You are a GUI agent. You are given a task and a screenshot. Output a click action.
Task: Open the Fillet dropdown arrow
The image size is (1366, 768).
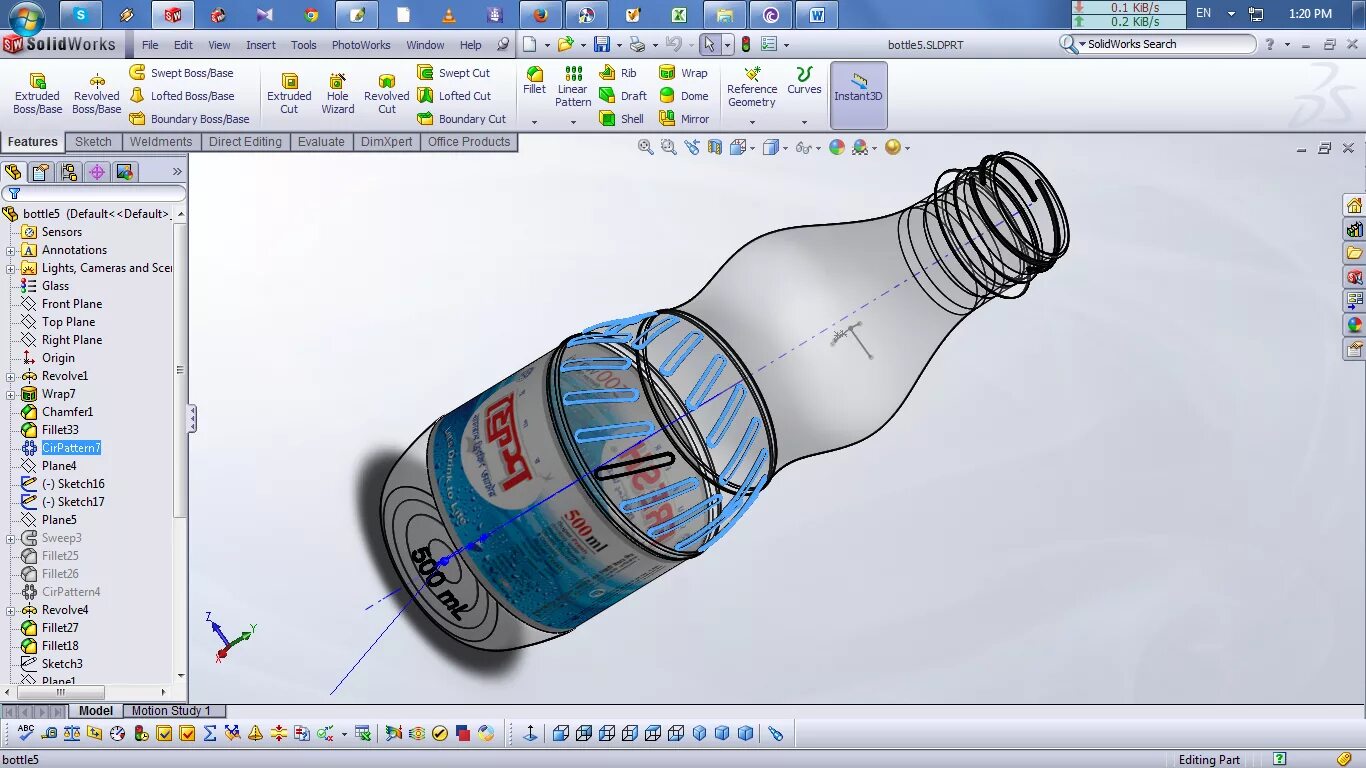point(535,122)
